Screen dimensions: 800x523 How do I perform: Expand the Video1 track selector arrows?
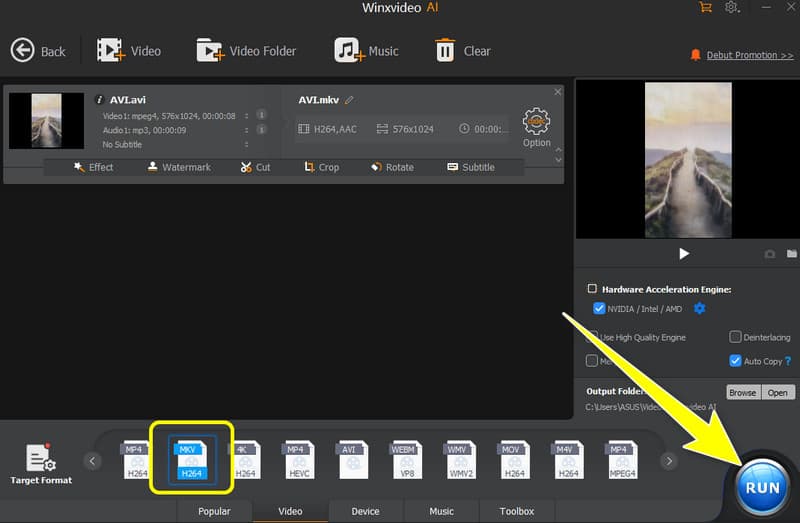[x=246, y=116]
